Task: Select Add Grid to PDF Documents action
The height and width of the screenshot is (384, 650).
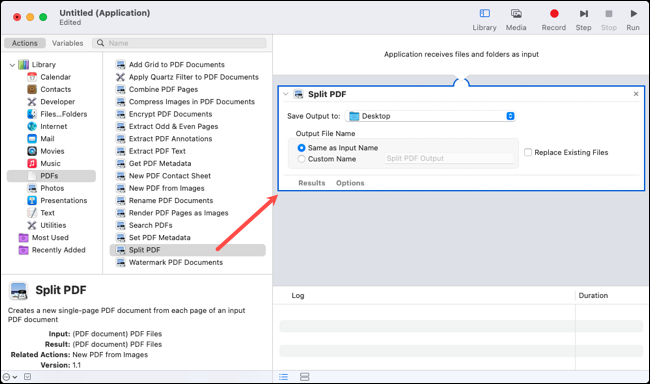Action: point(177,65)
